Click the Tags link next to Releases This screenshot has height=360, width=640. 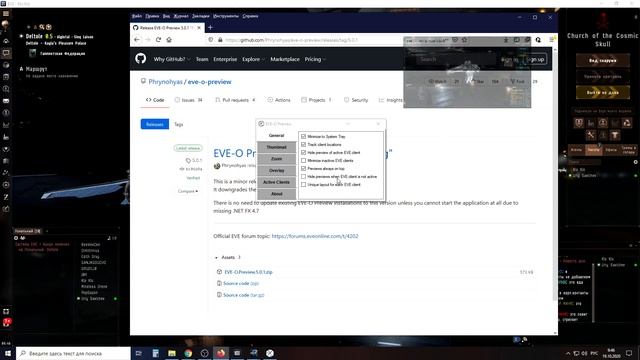[x=179, y=124]
